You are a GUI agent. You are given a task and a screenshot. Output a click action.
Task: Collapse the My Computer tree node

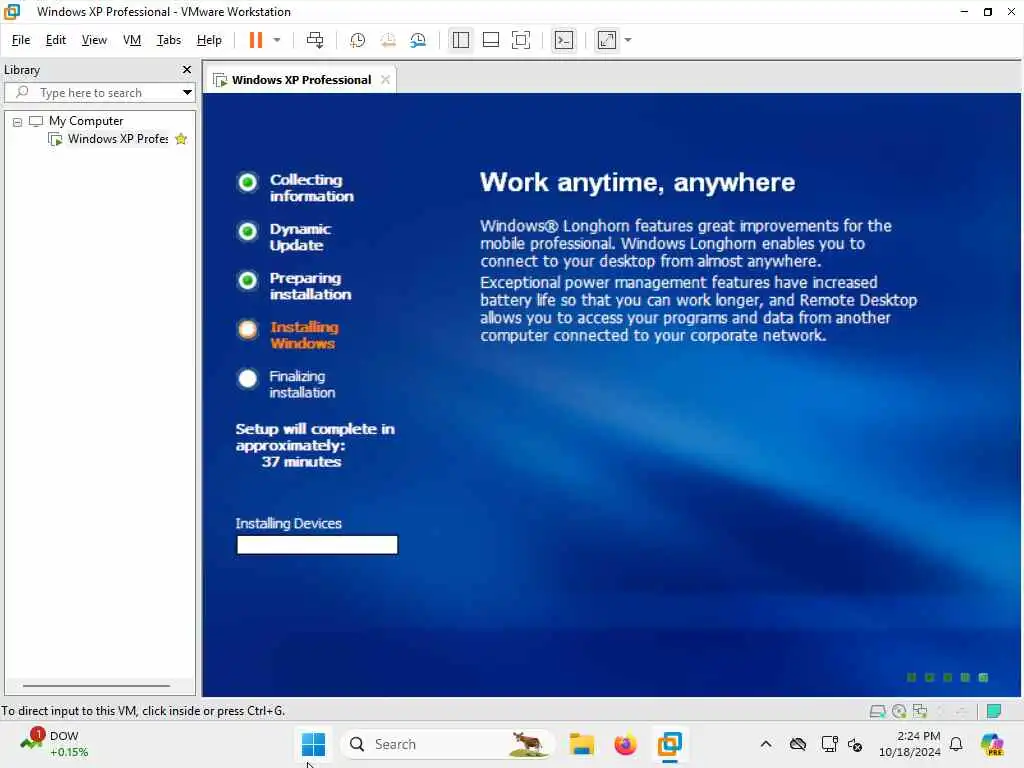pos(18,121)
